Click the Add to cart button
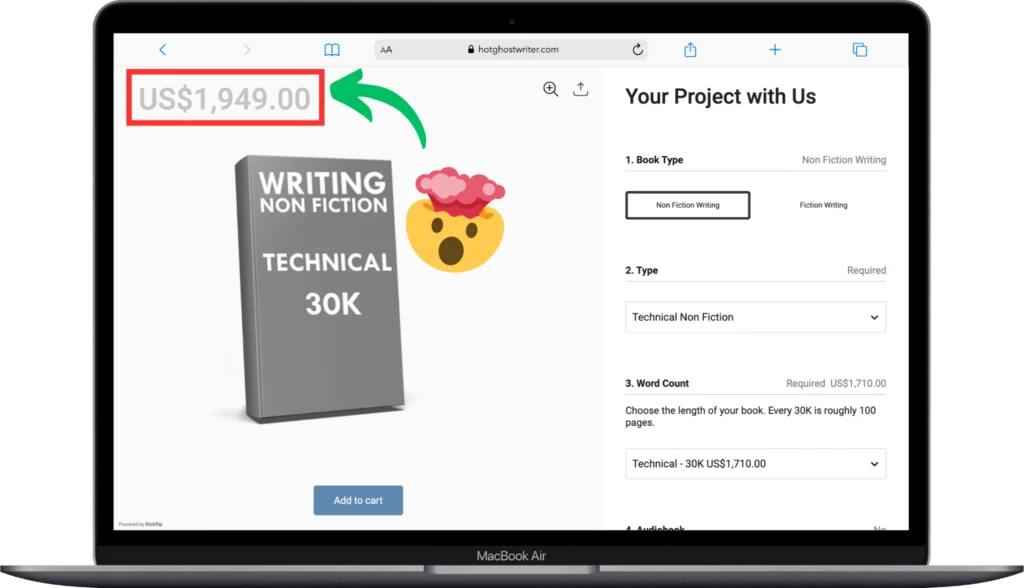 click(x=358, y=500)
